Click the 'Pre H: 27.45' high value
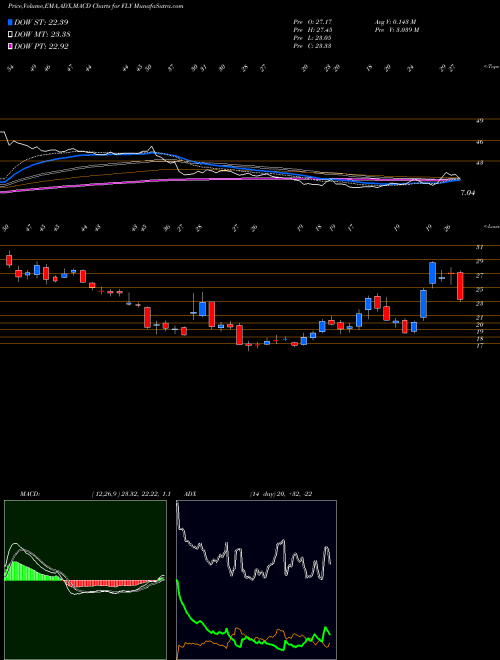The height and width of the screenshot is (660, 500). click(312, 30)
